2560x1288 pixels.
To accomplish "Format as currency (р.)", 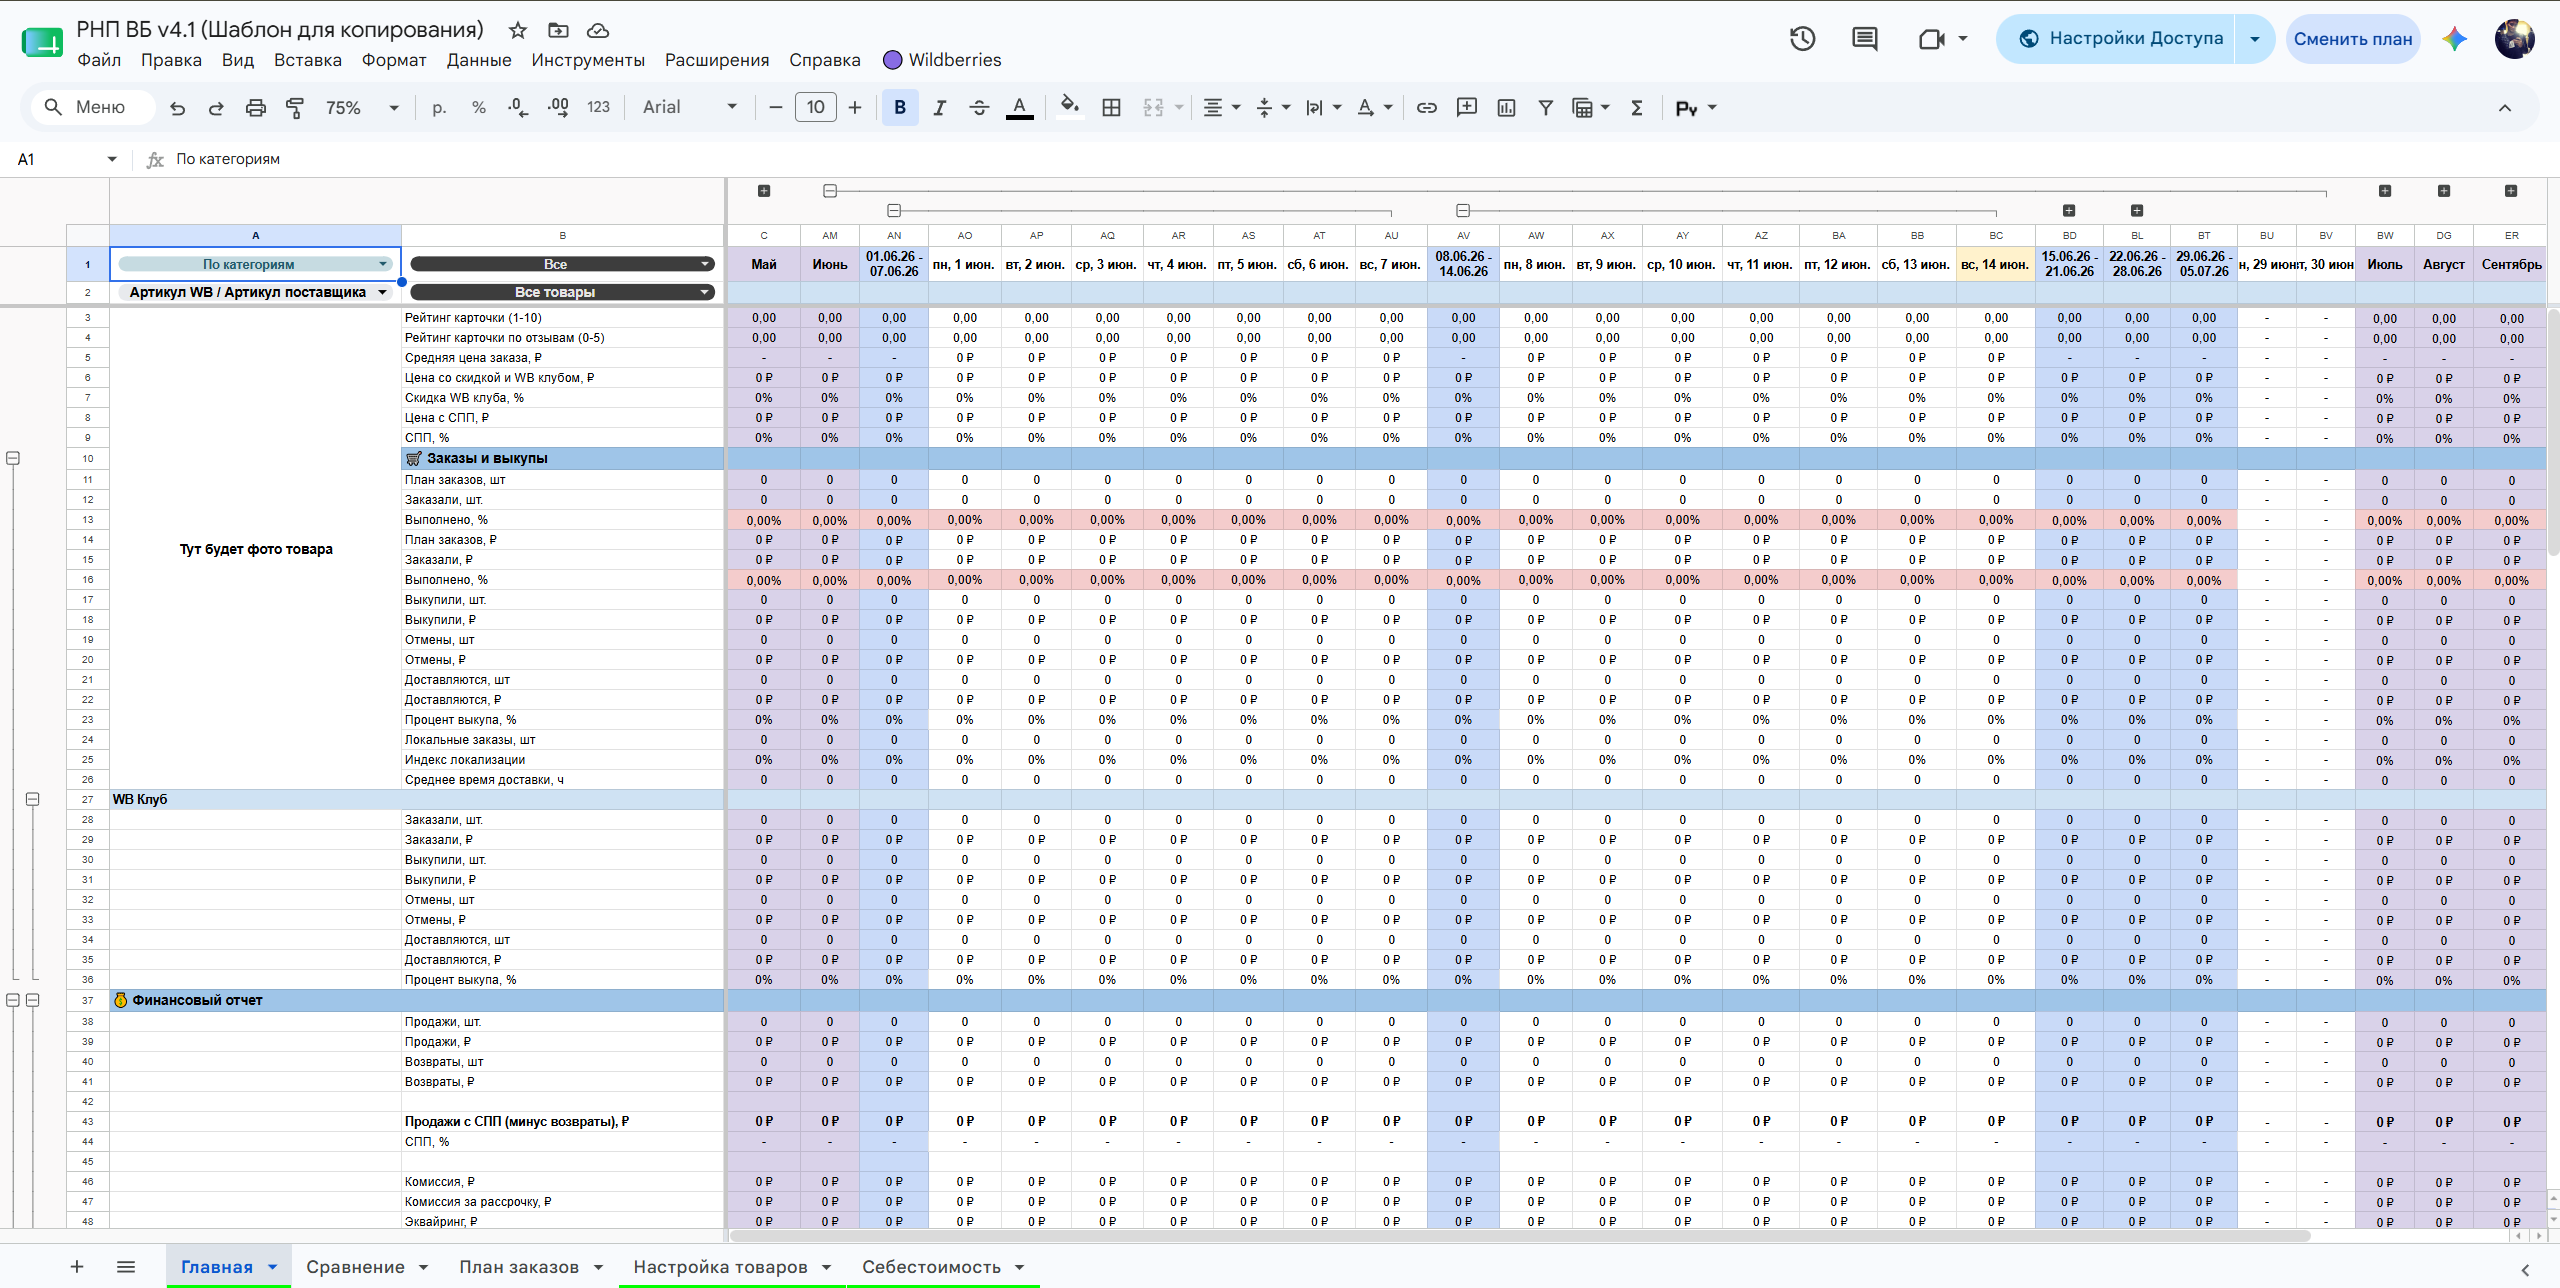I will click(439, 108).
